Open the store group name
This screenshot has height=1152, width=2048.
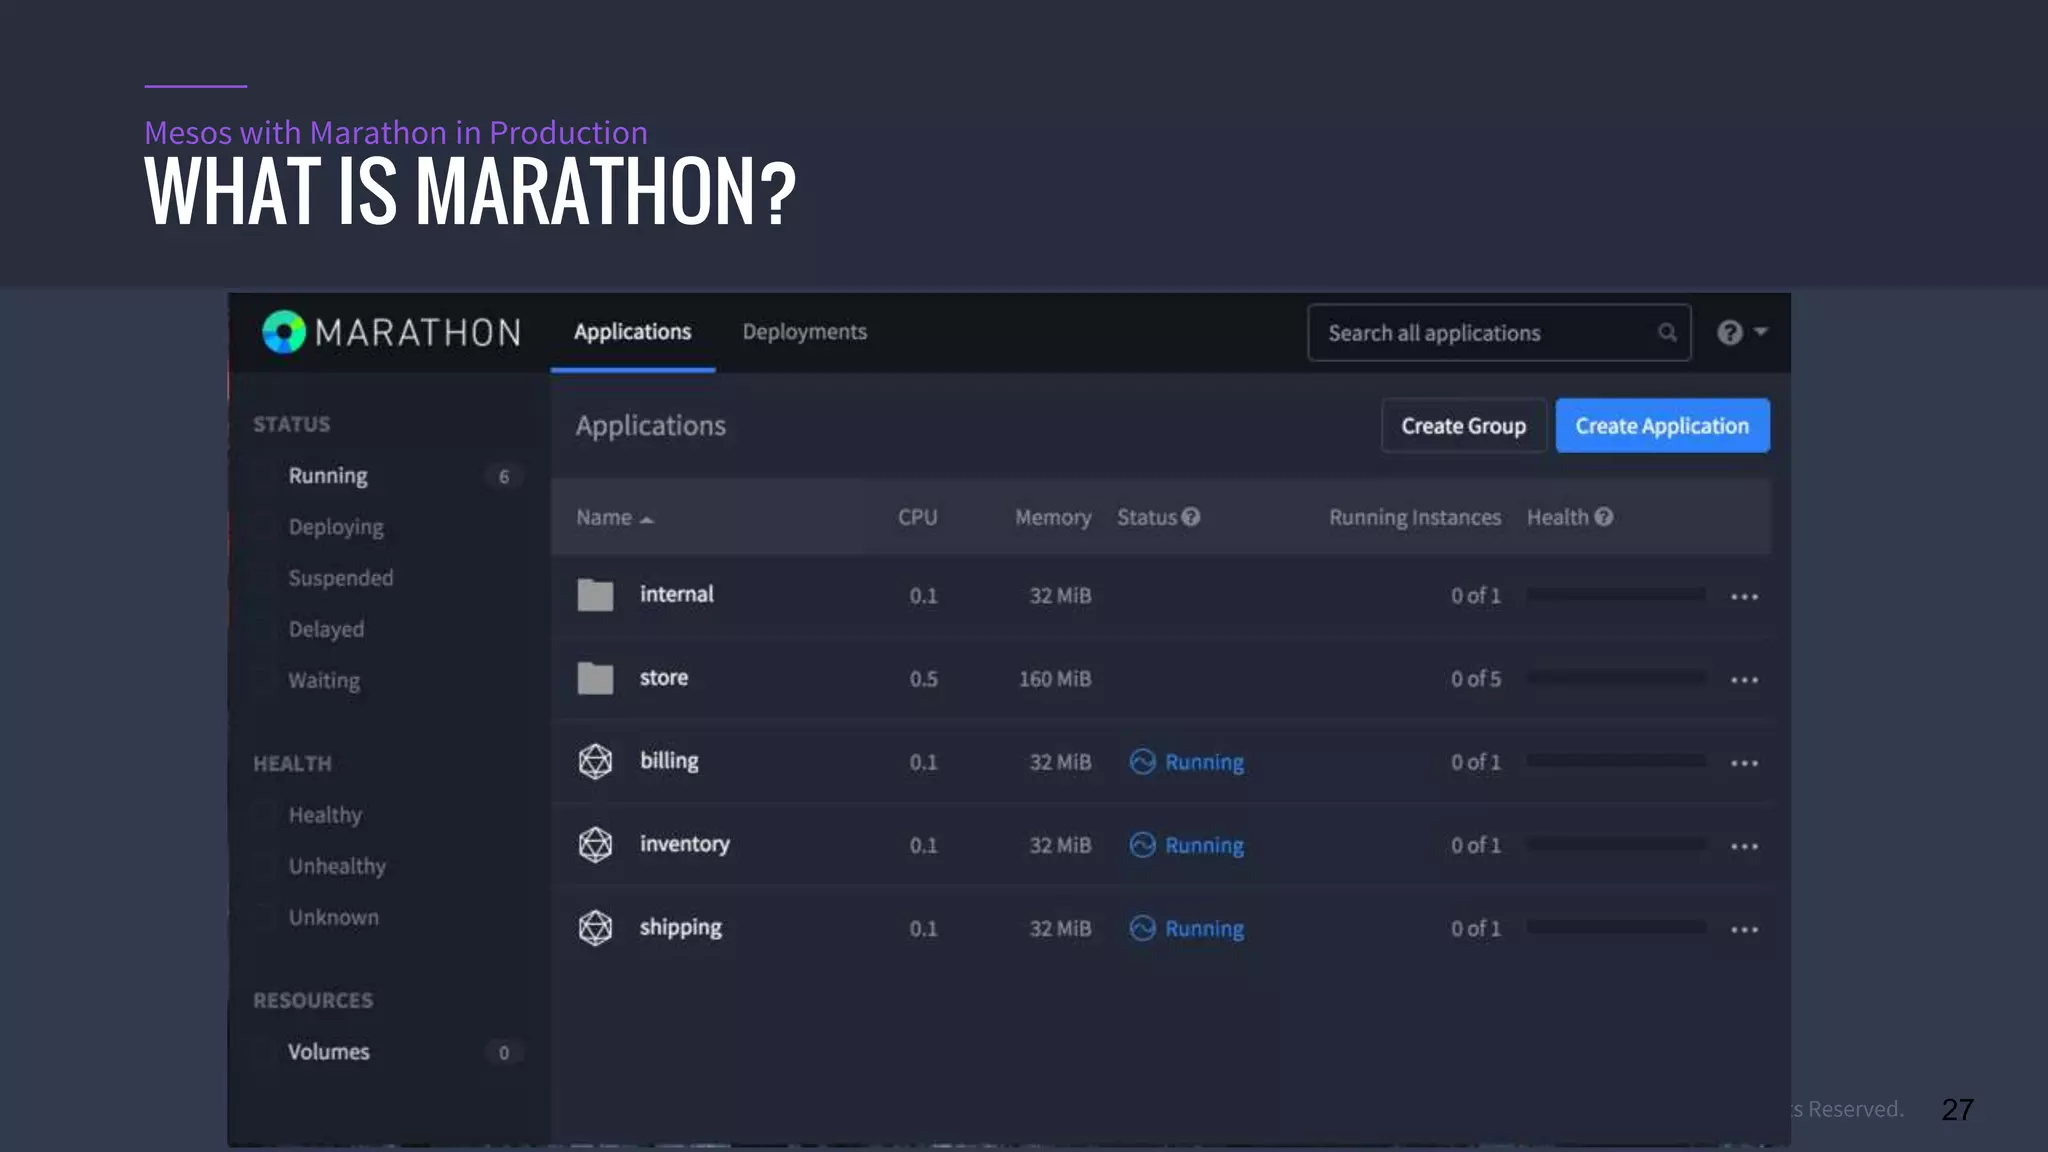click(664, 678)
